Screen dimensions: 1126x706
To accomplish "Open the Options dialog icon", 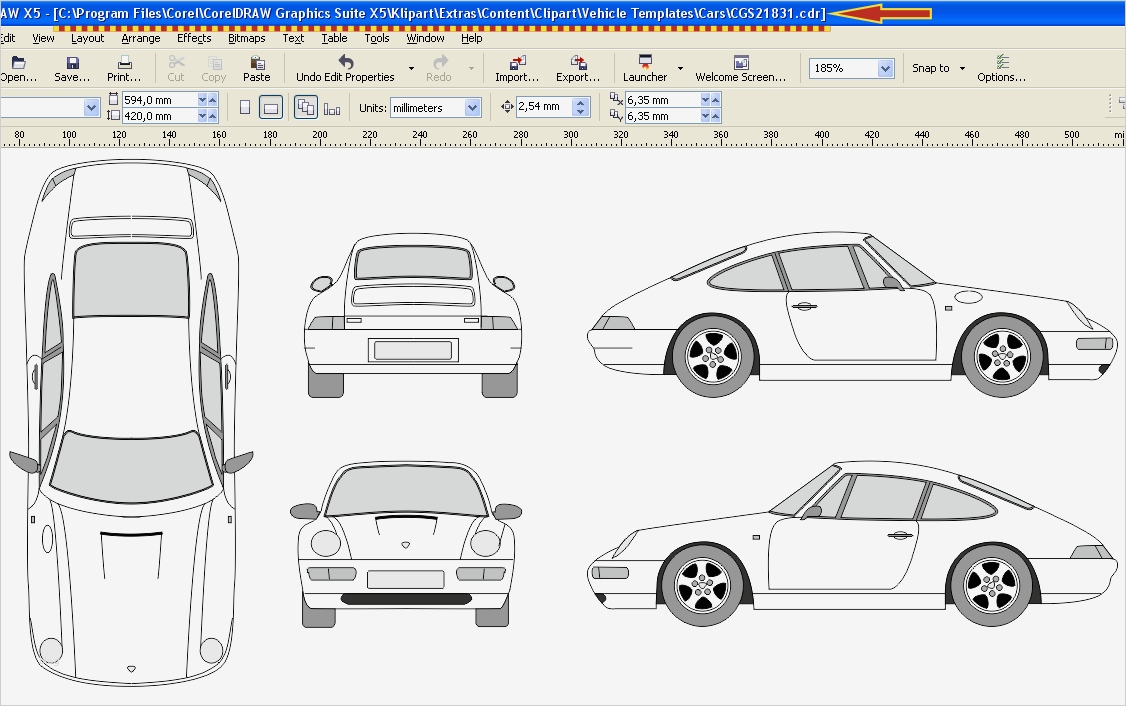I will tap(1002, 63).
